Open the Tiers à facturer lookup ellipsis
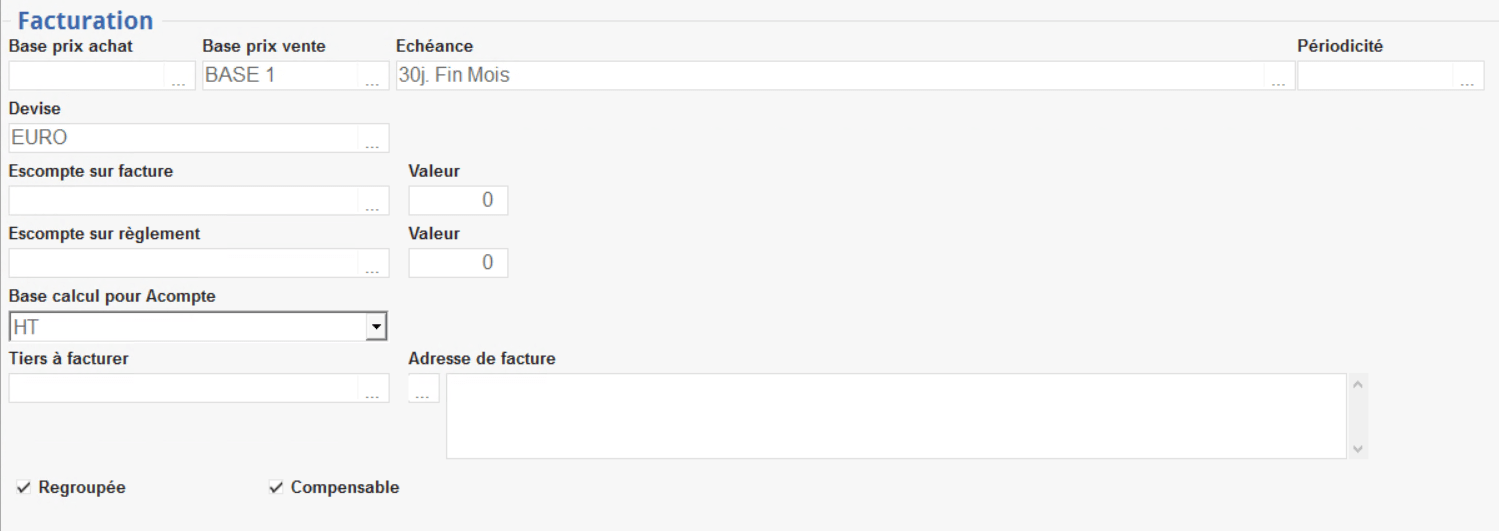Image resolution: width=1499 pixels, height=531 pixels. coord(372,389)
